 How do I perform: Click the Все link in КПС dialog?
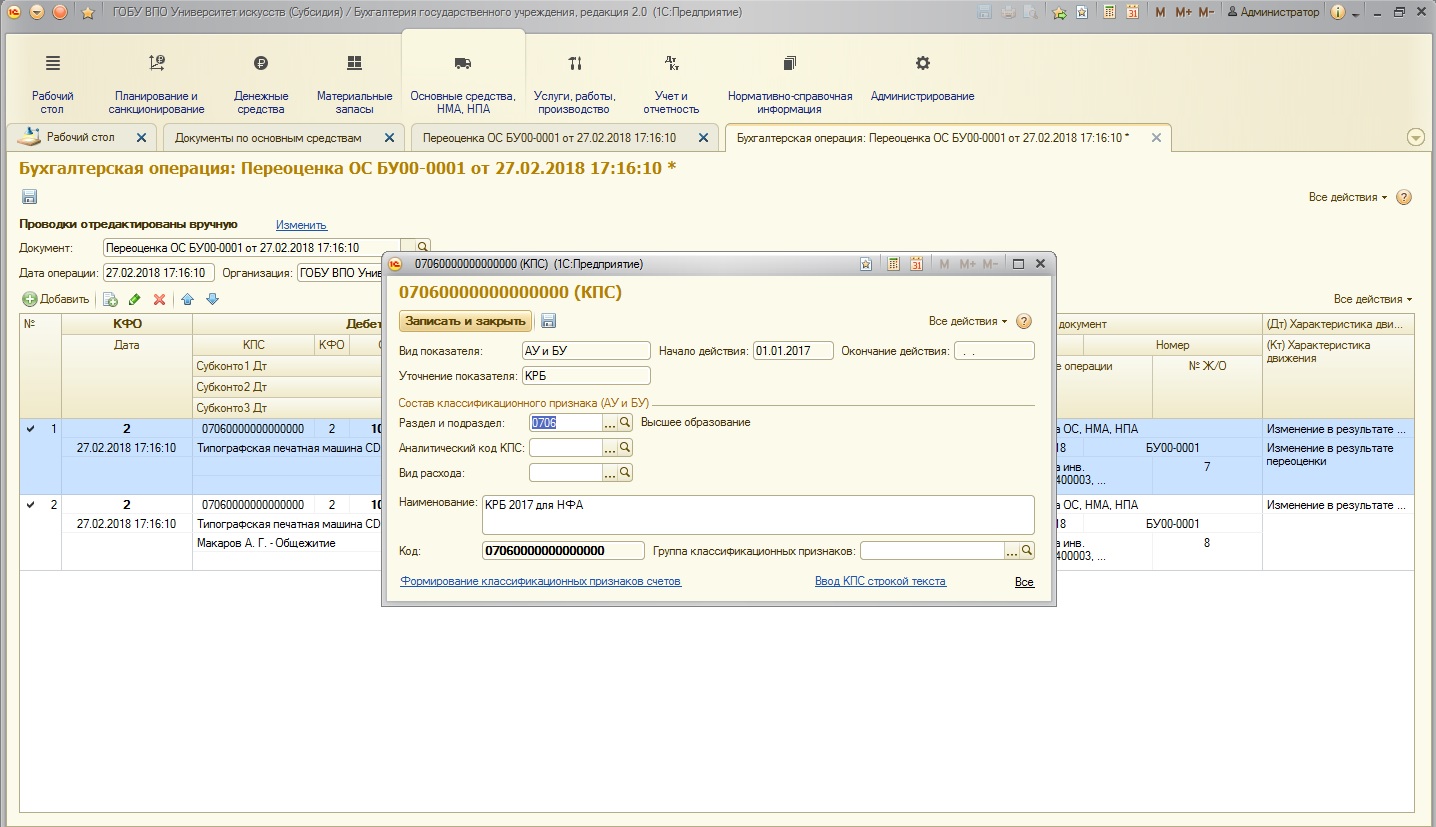pos(1024,582)
